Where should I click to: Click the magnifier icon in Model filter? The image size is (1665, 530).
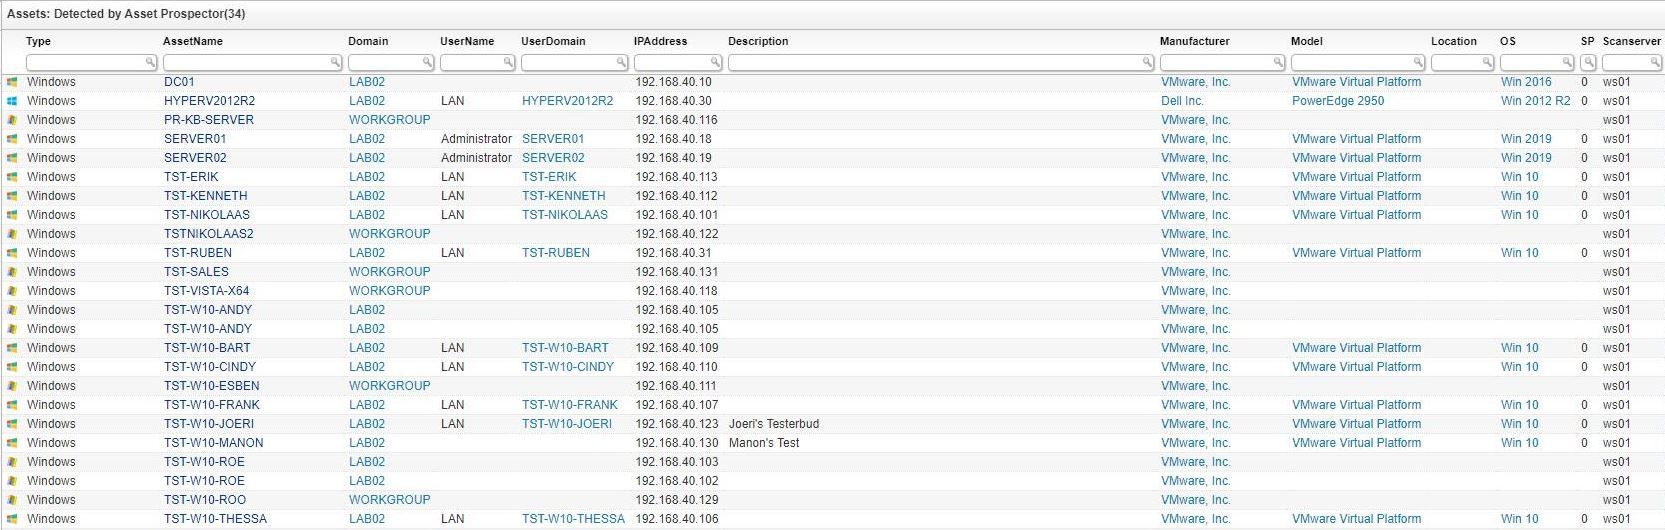point(1418,62)
